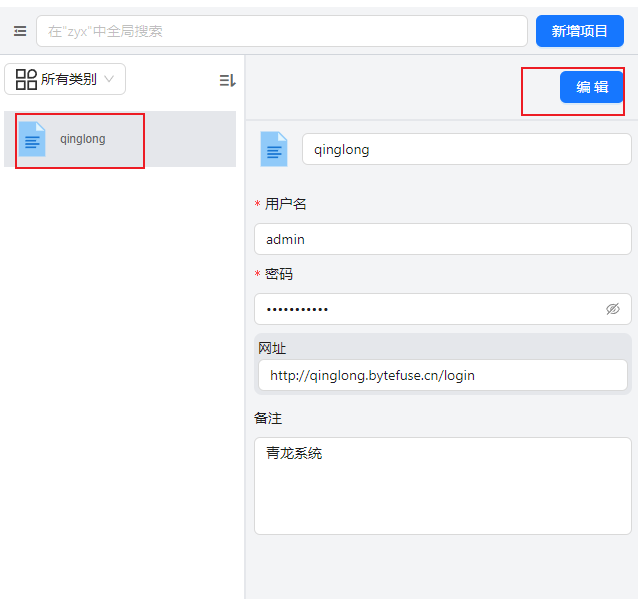
Task: Click the 网址 field with the qinglong login URL
Action: [442, 375]
